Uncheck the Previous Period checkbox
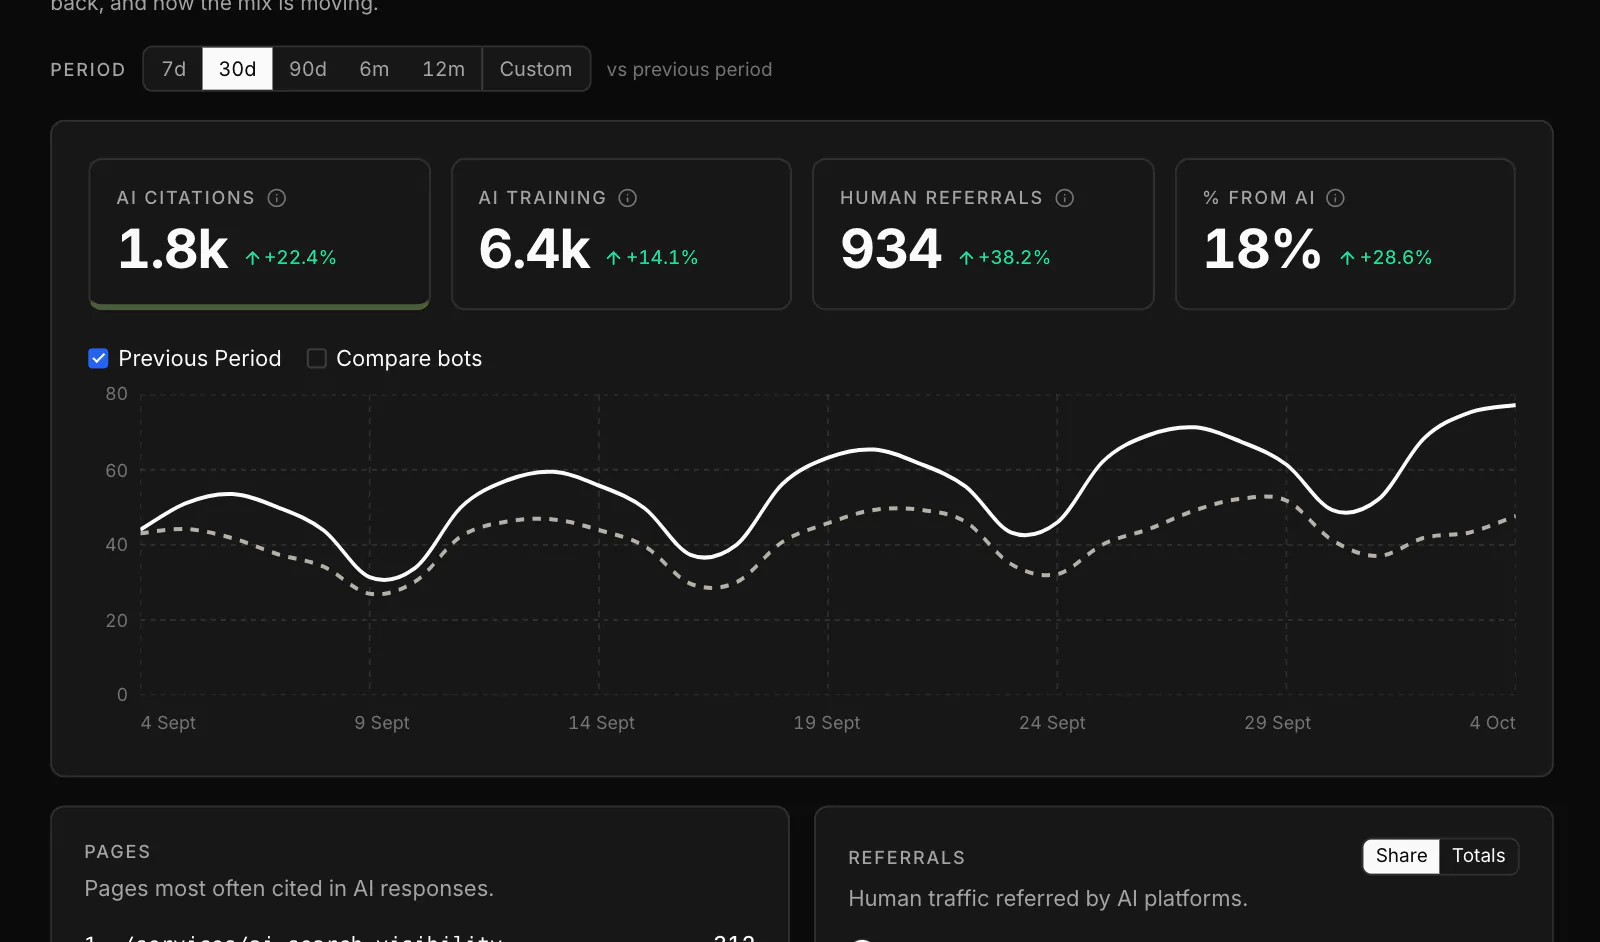The width and height of the screenshot is (1600, 942). tap(98, 358)
